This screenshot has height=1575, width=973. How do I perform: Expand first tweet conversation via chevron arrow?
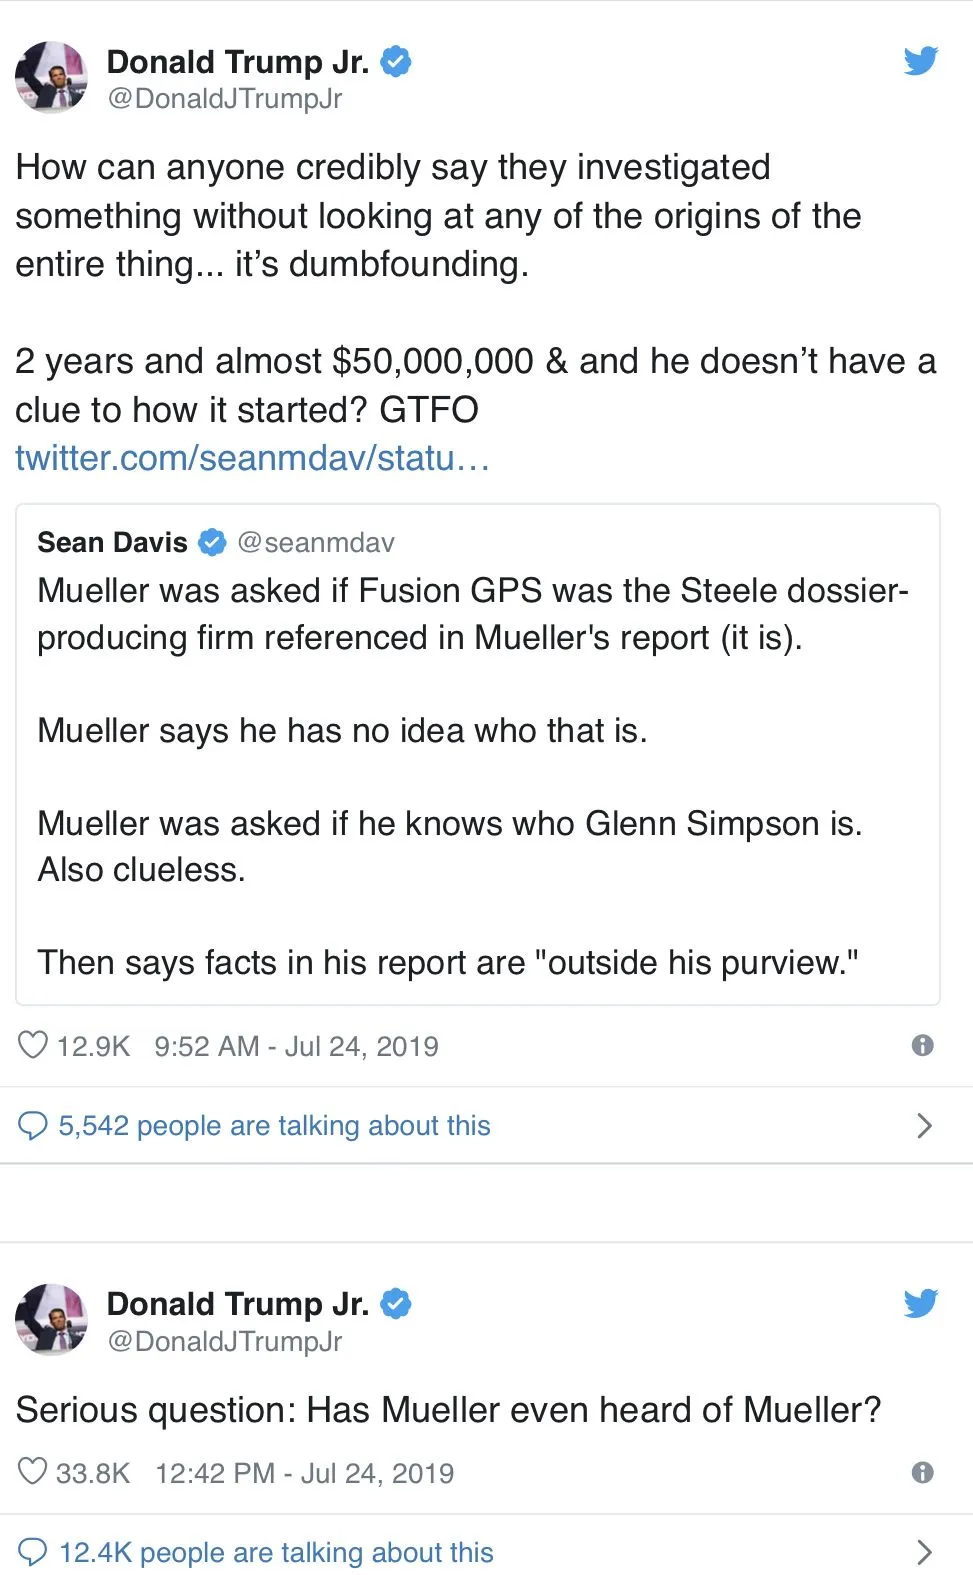[924, 1126]
